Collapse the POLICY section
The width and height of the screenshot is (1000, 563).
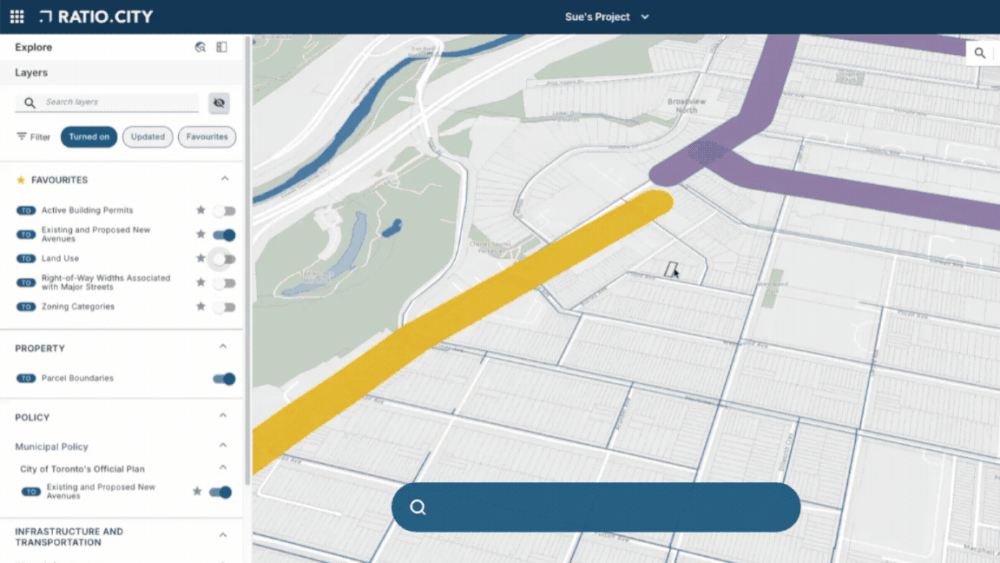pyautogui.click(x=223, y=416)
